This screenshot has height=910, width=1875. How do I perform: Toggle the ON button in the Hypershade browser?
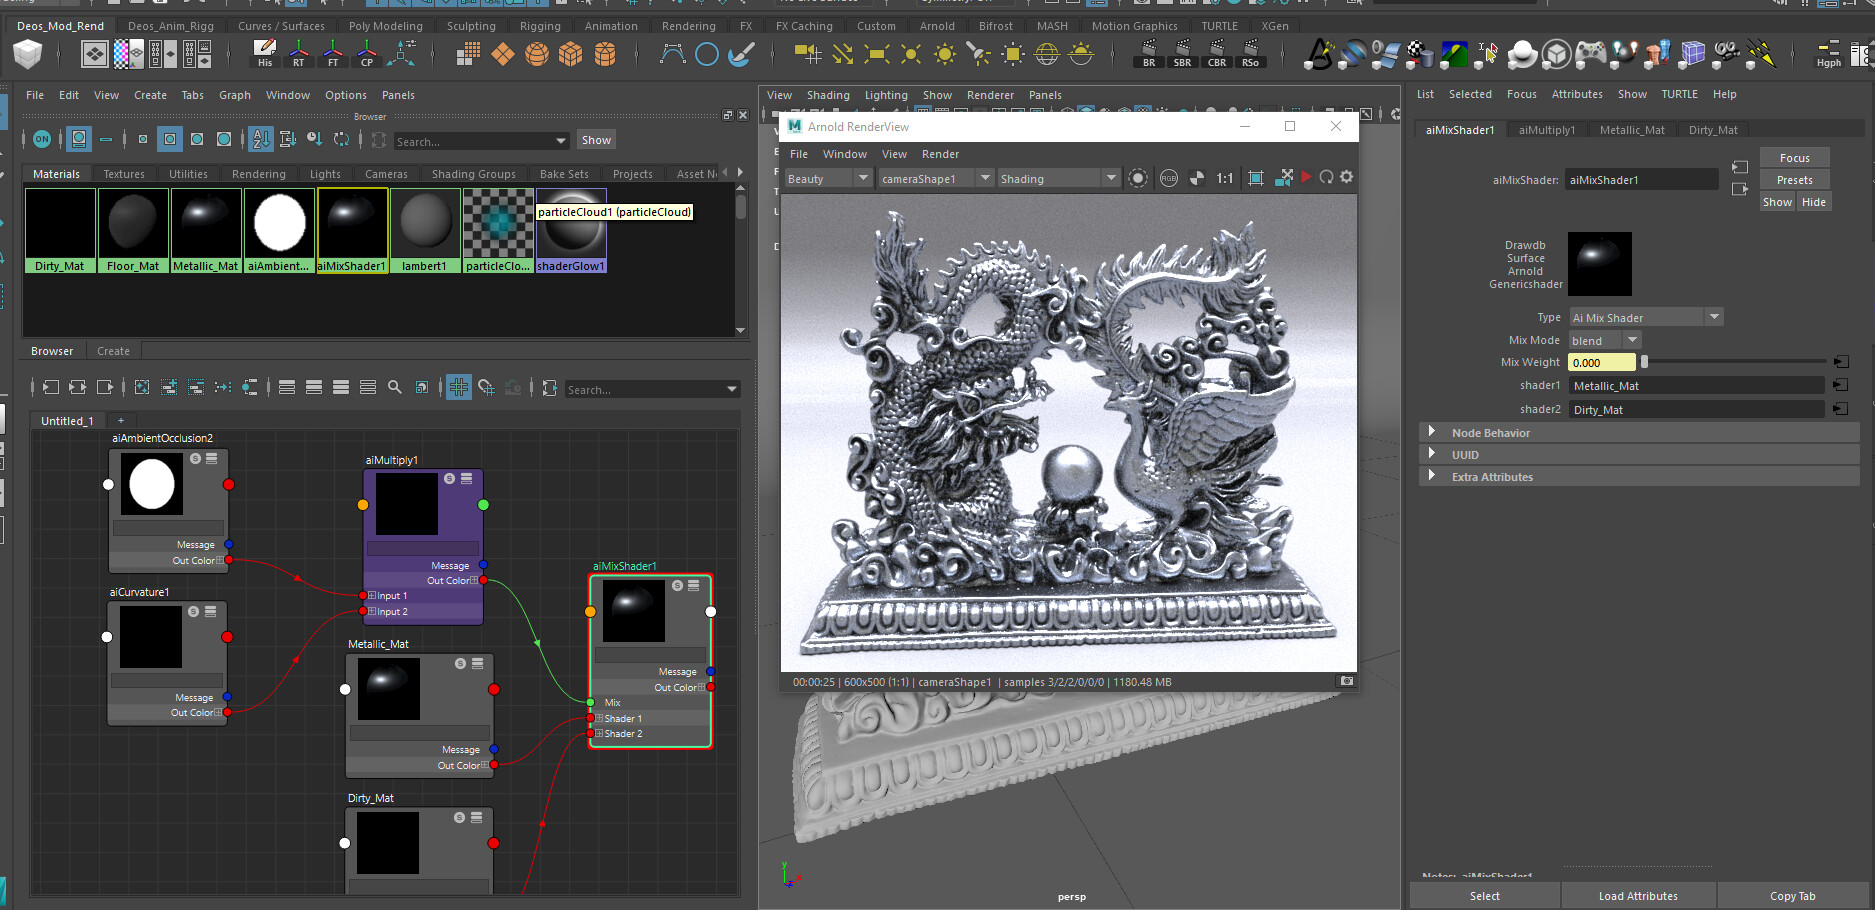click(41, 140)
